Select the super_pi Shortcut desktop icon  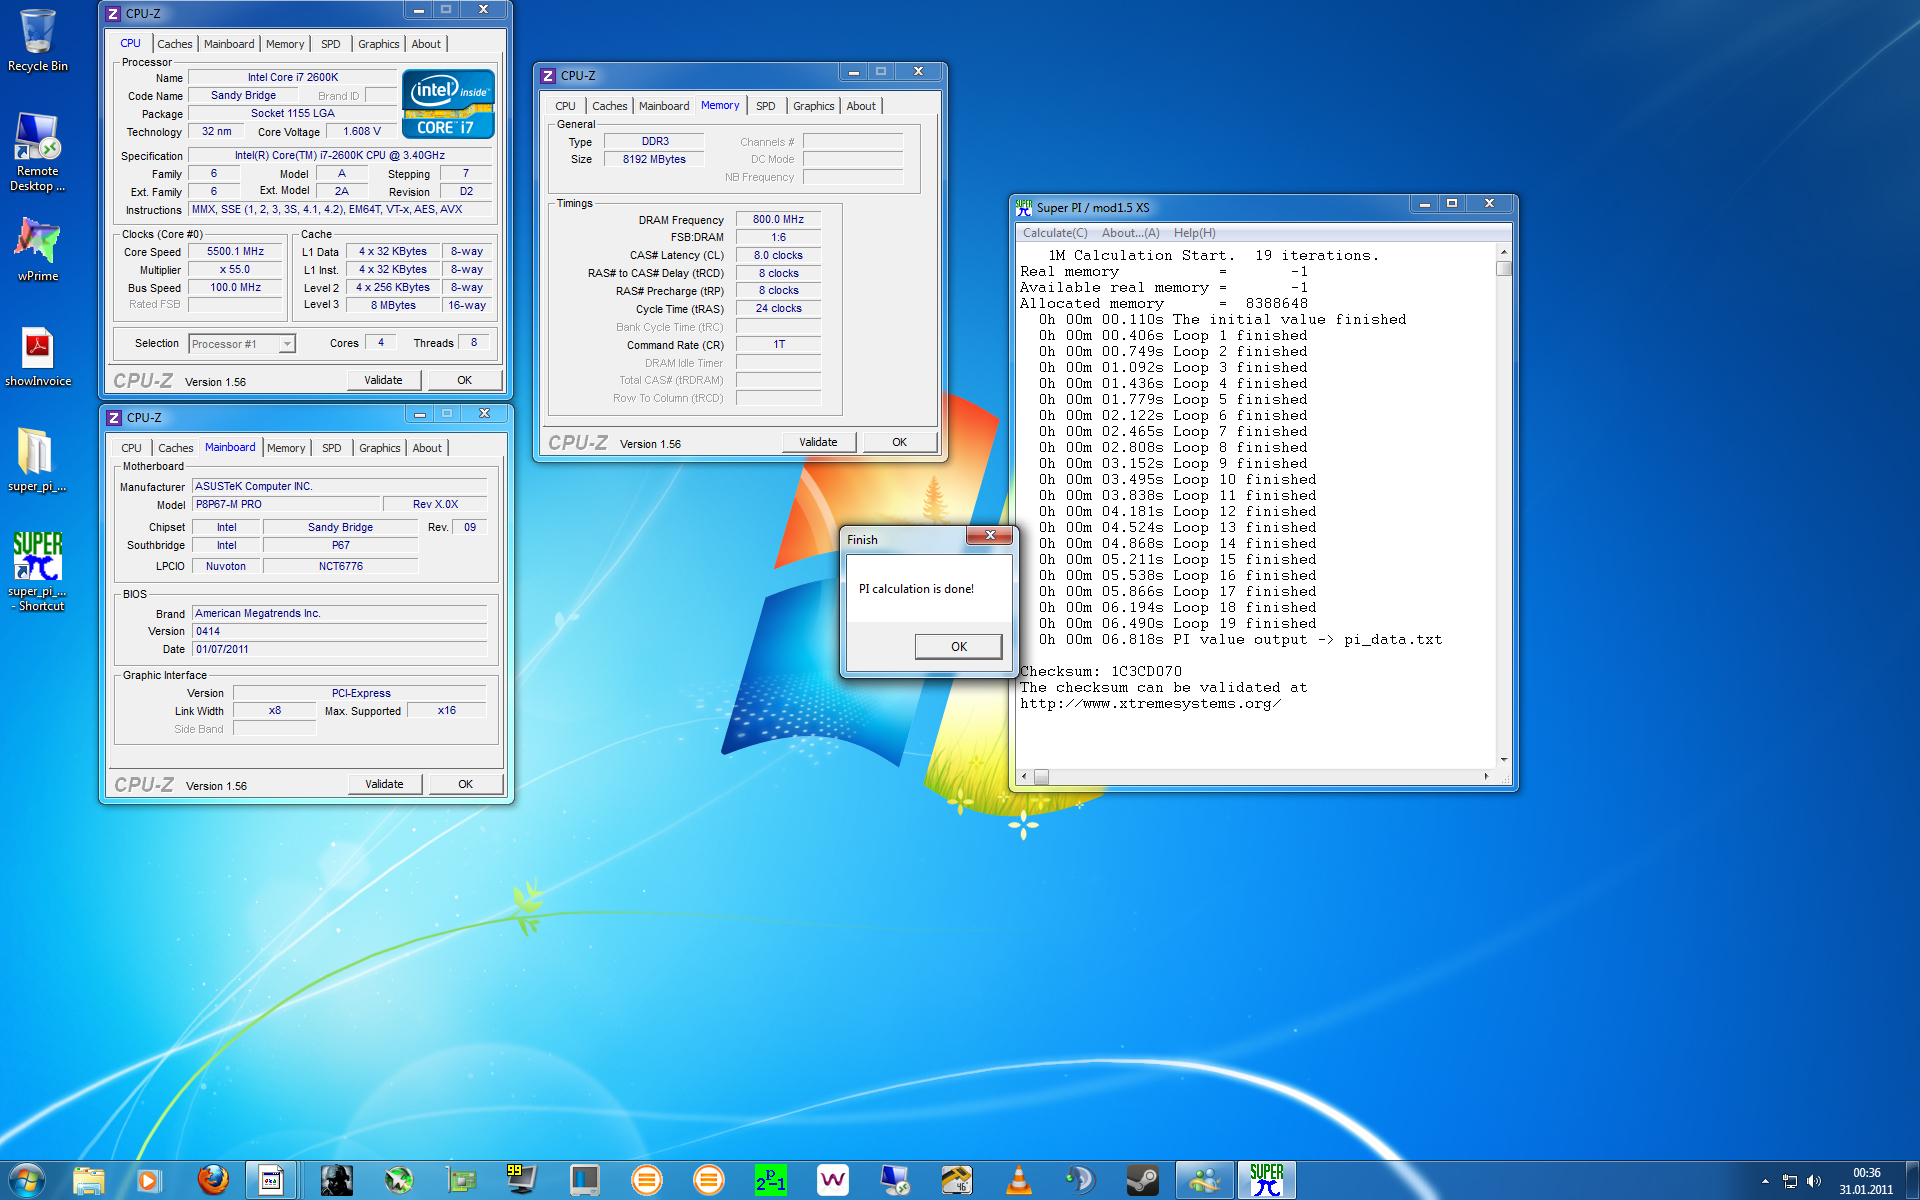click(x=38, y=570)
